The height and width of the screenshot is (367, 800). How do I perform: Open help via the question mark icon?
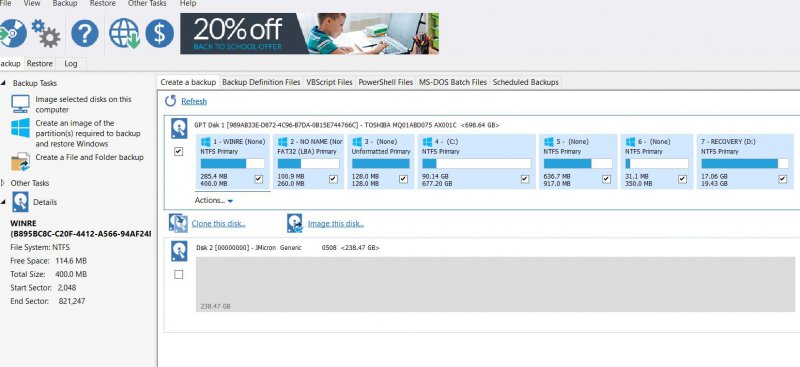pos(85,34)
